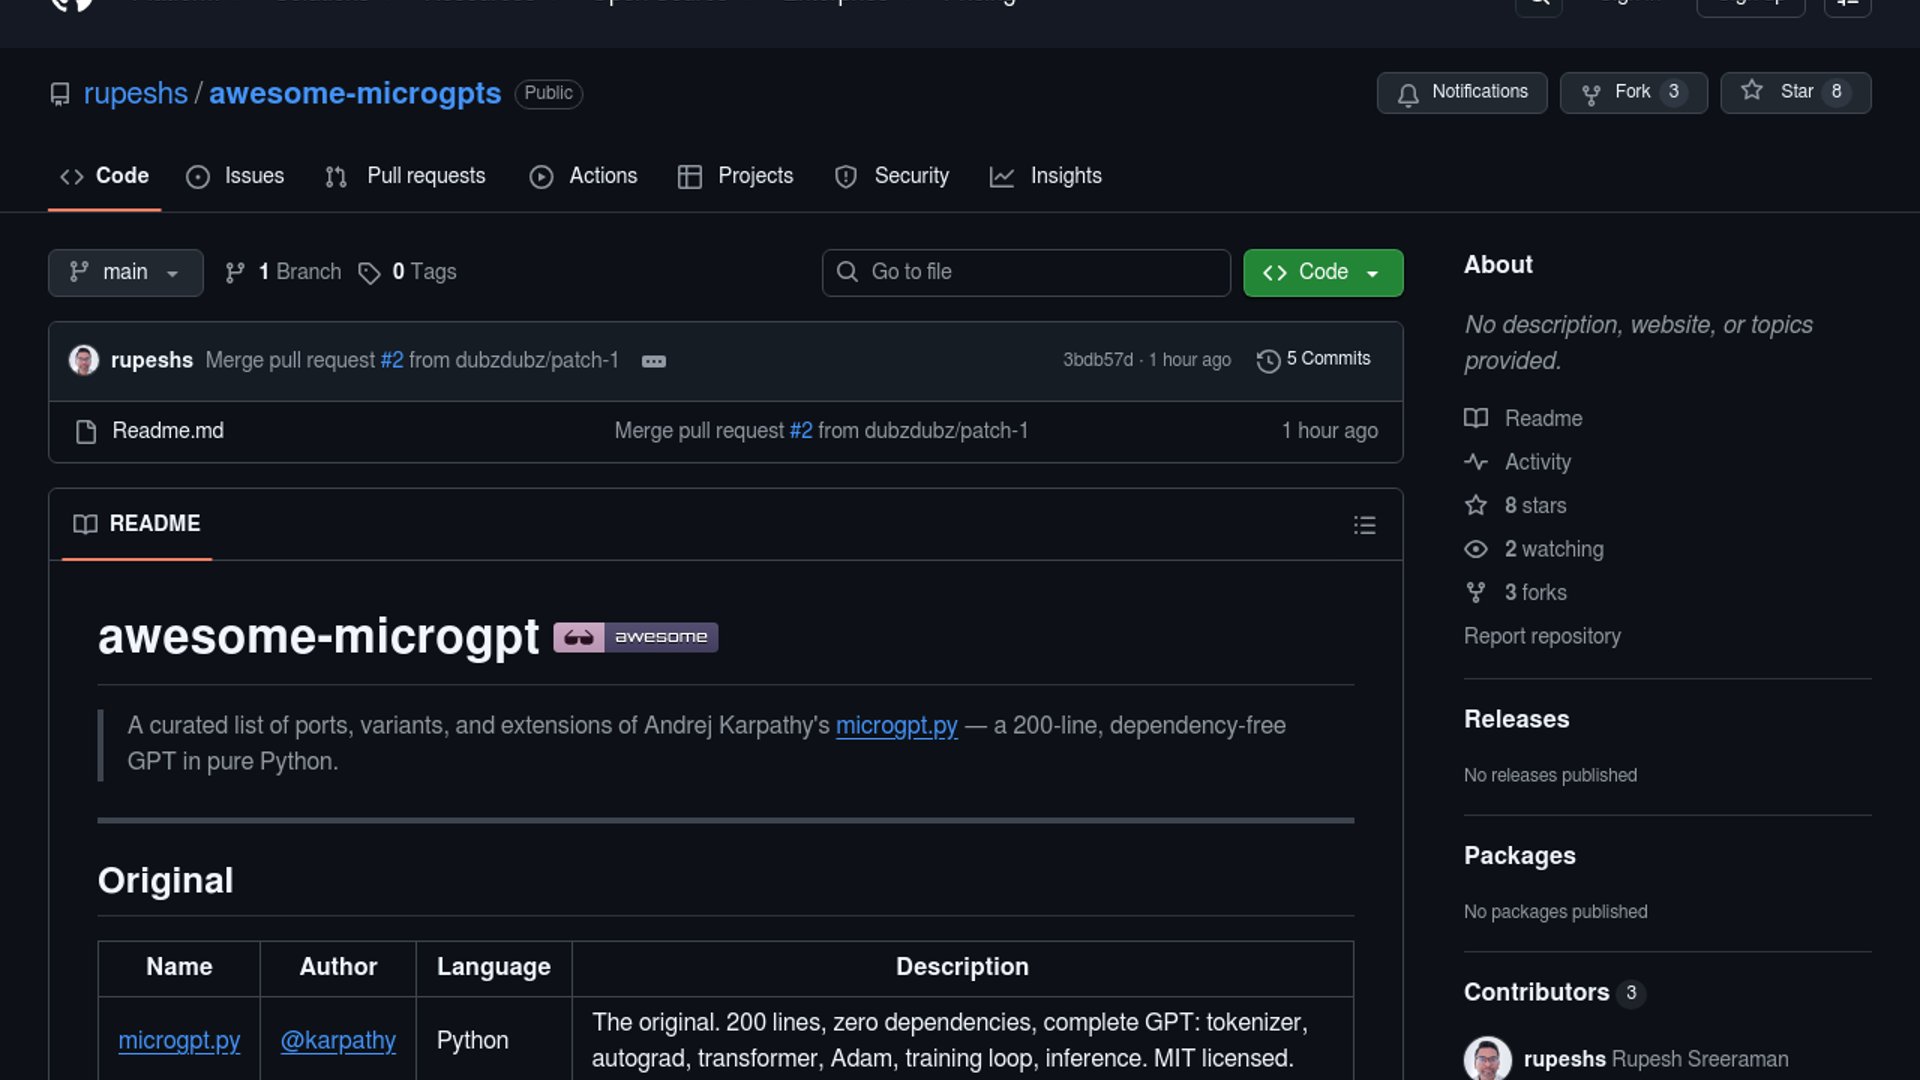Expand commit message ellipsis button
This screenshot has height=1080, width=1920.
[x=653, y=361]
